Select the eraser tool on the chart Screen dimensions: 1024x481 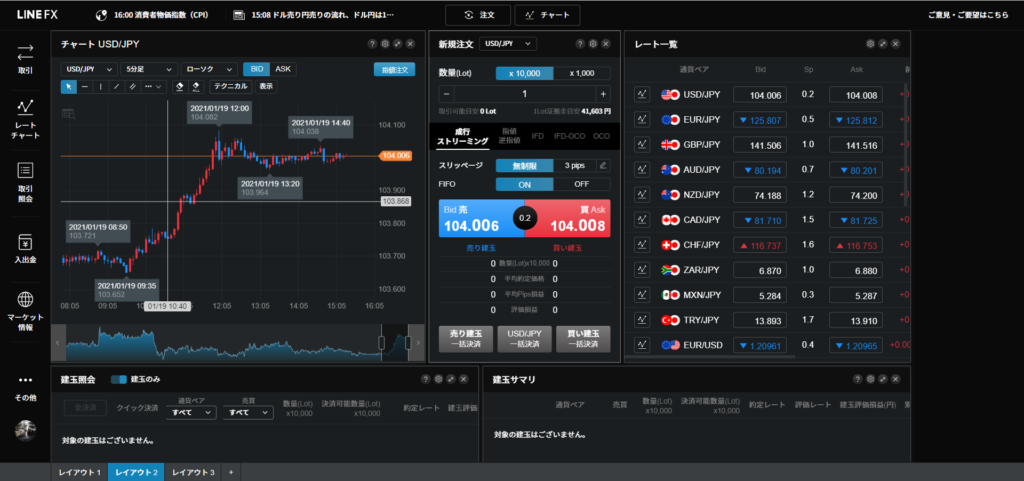pyautogui.click(x=180, y=86)
